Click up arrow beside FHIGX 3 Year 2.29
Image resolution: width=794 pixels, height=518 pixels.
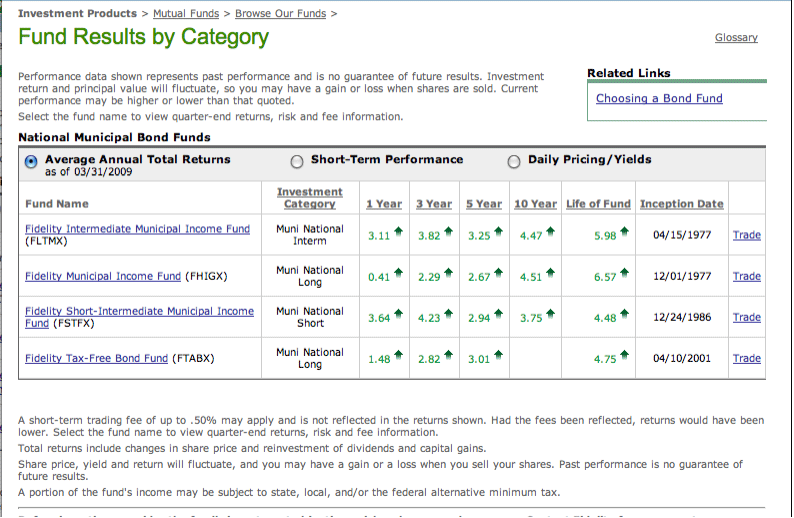(449, 273)
